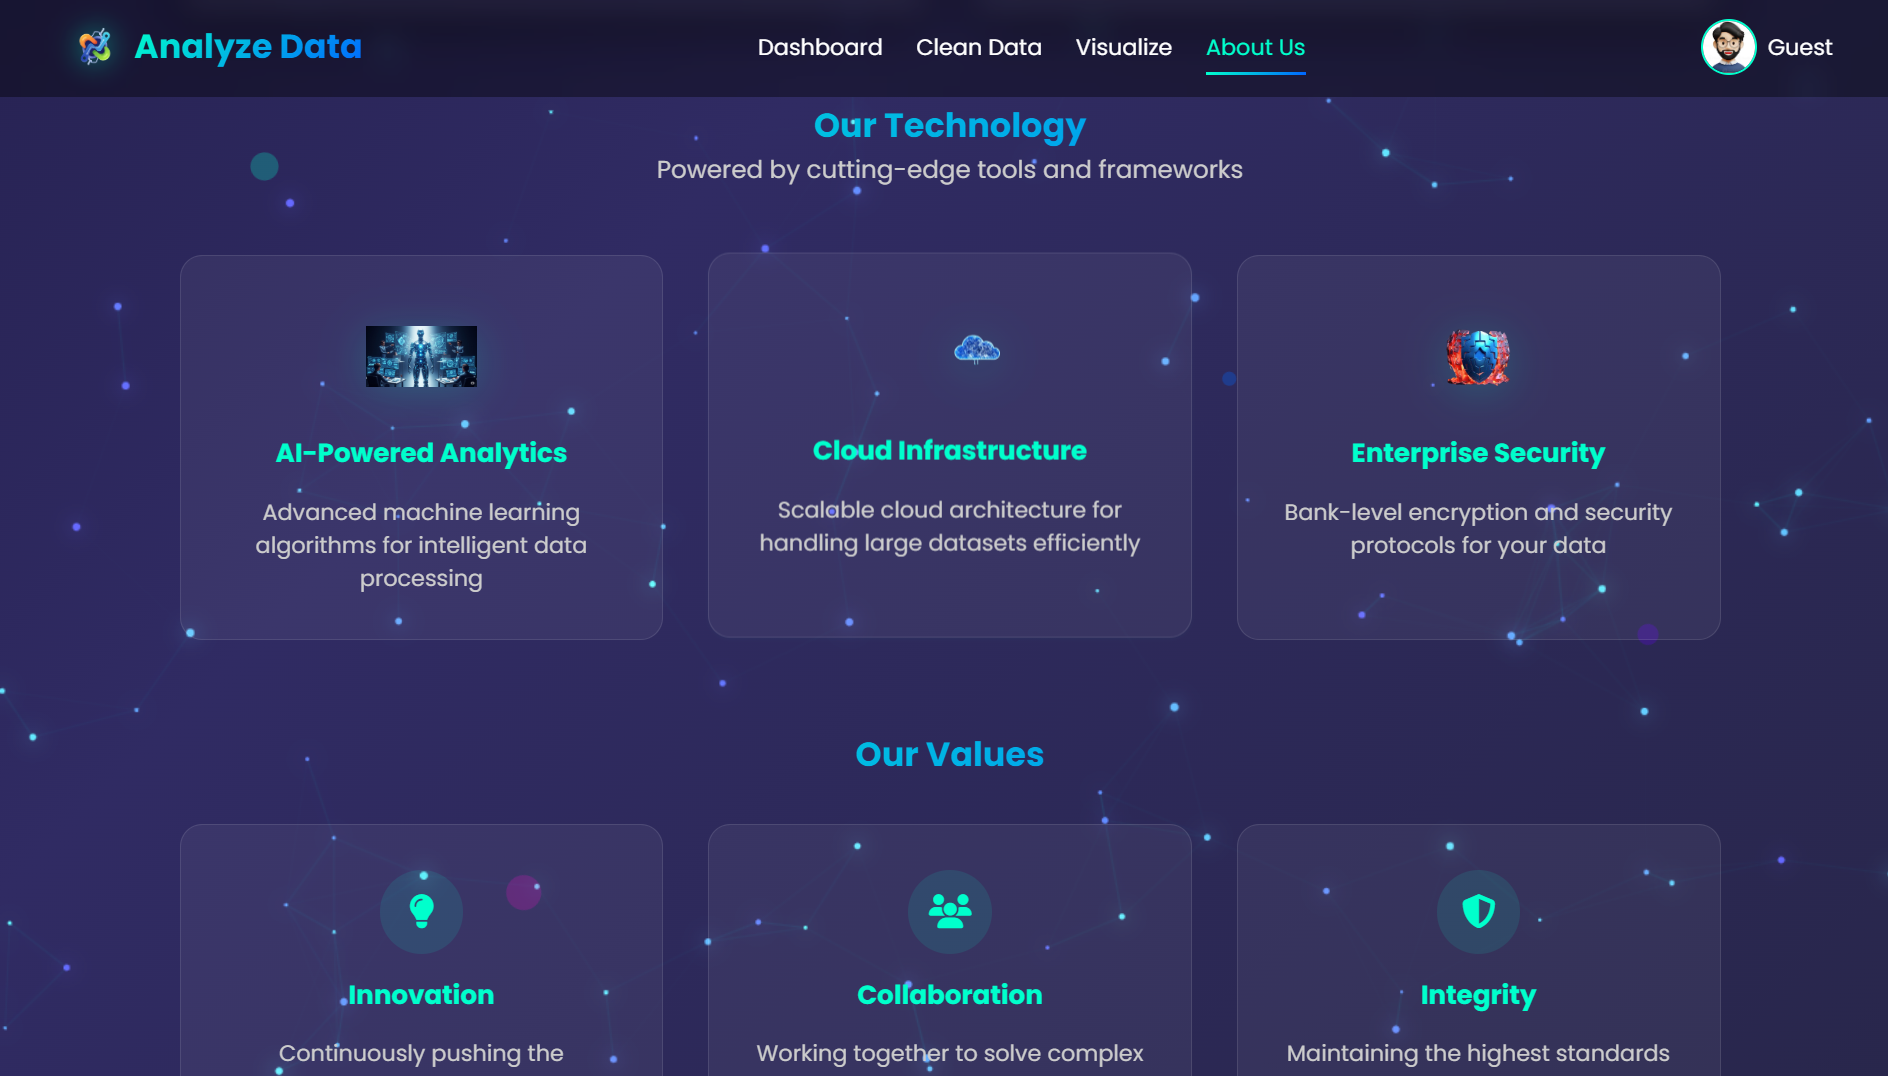1888x1076 pixels.
Task: Click the Guest user avatar
Action: [x=1728, y=47]
